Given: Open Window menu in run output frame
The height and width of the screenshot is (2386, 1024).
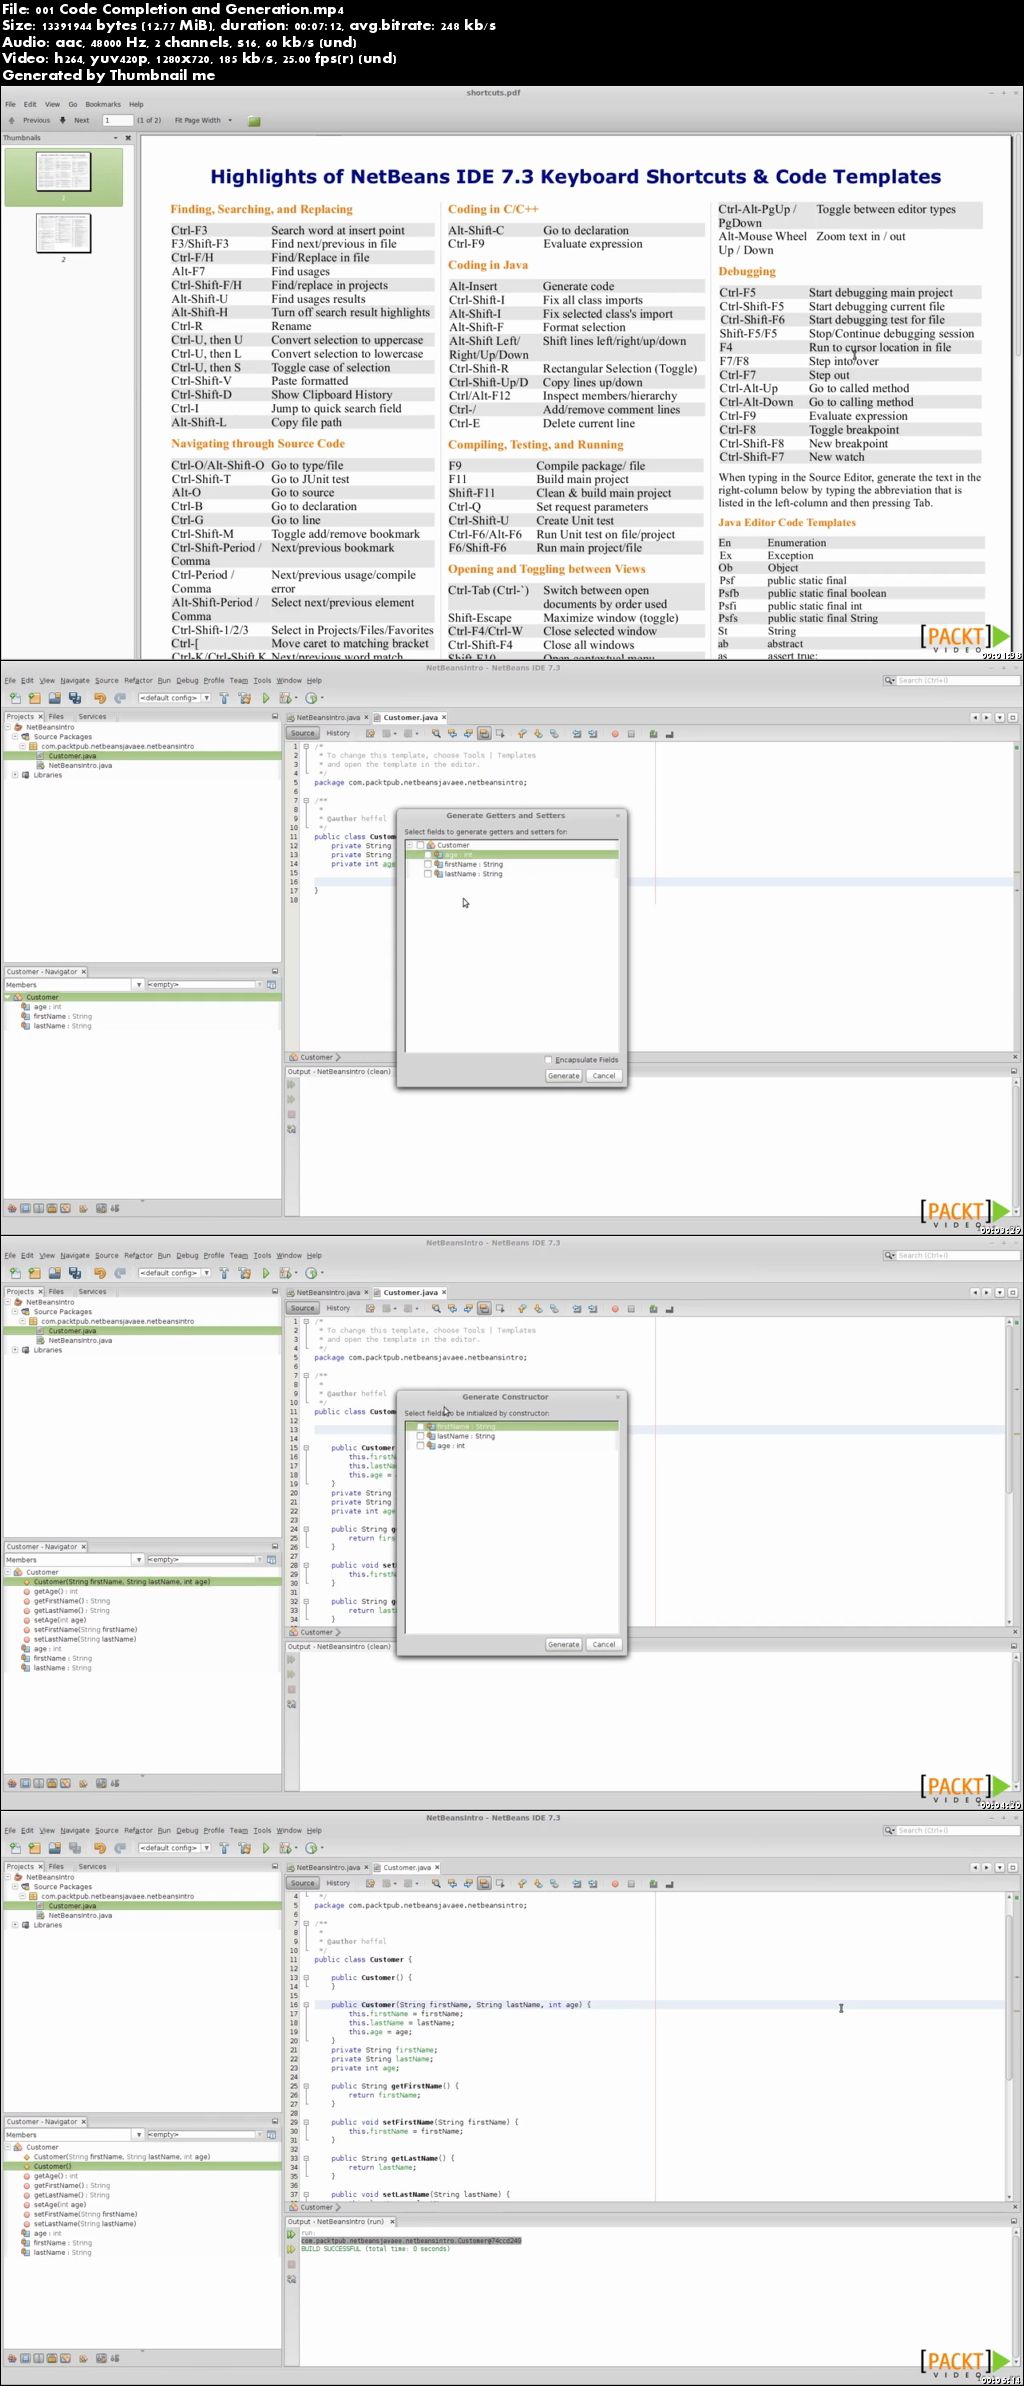Looking at the screenshot, I should (x=288, y=1830).
